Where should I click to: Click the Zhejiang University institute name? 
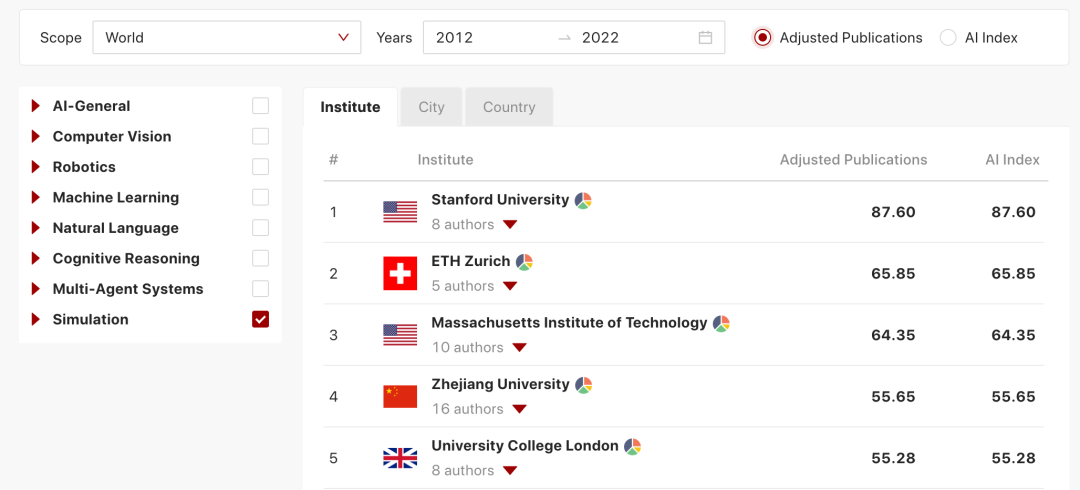point(500,384)
